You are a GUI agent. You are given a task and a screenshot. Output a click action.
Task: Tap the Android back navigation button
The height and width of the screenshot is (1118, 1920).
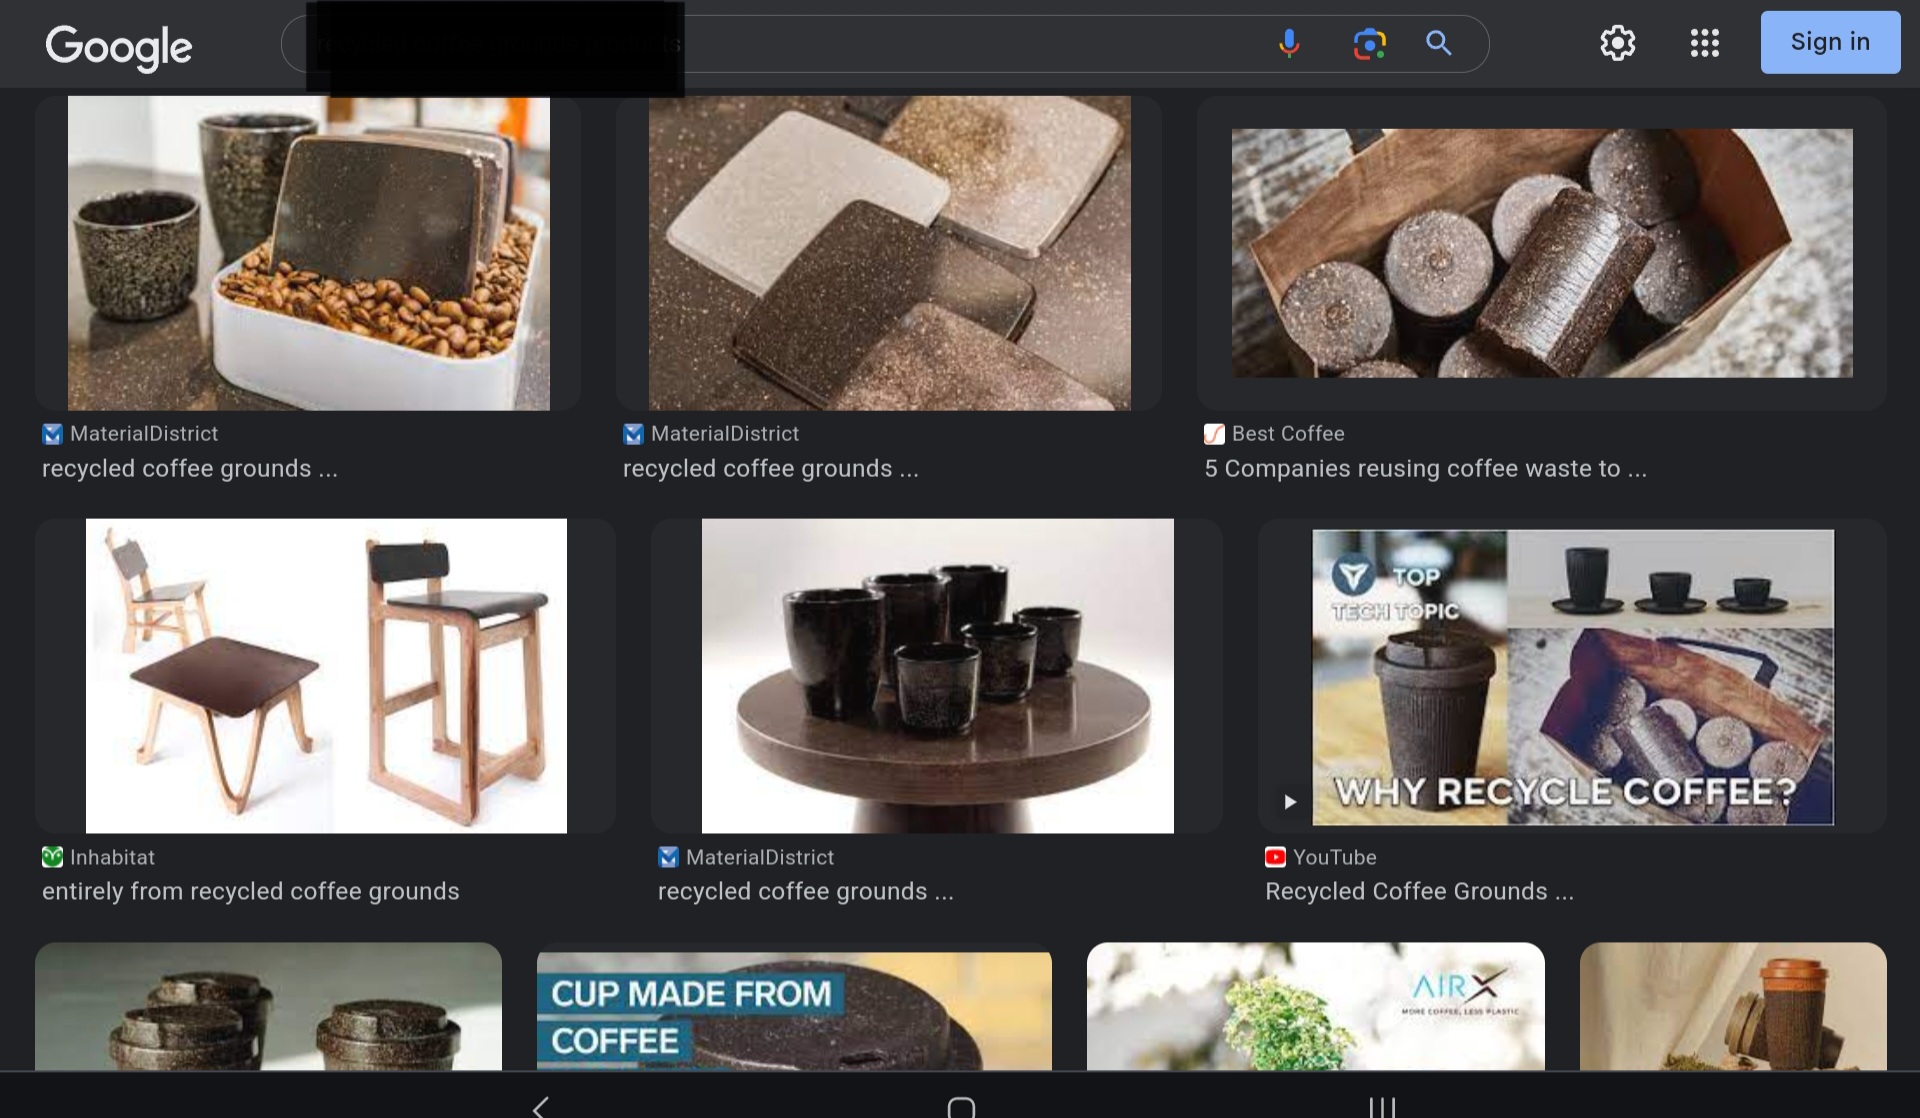540,1106
